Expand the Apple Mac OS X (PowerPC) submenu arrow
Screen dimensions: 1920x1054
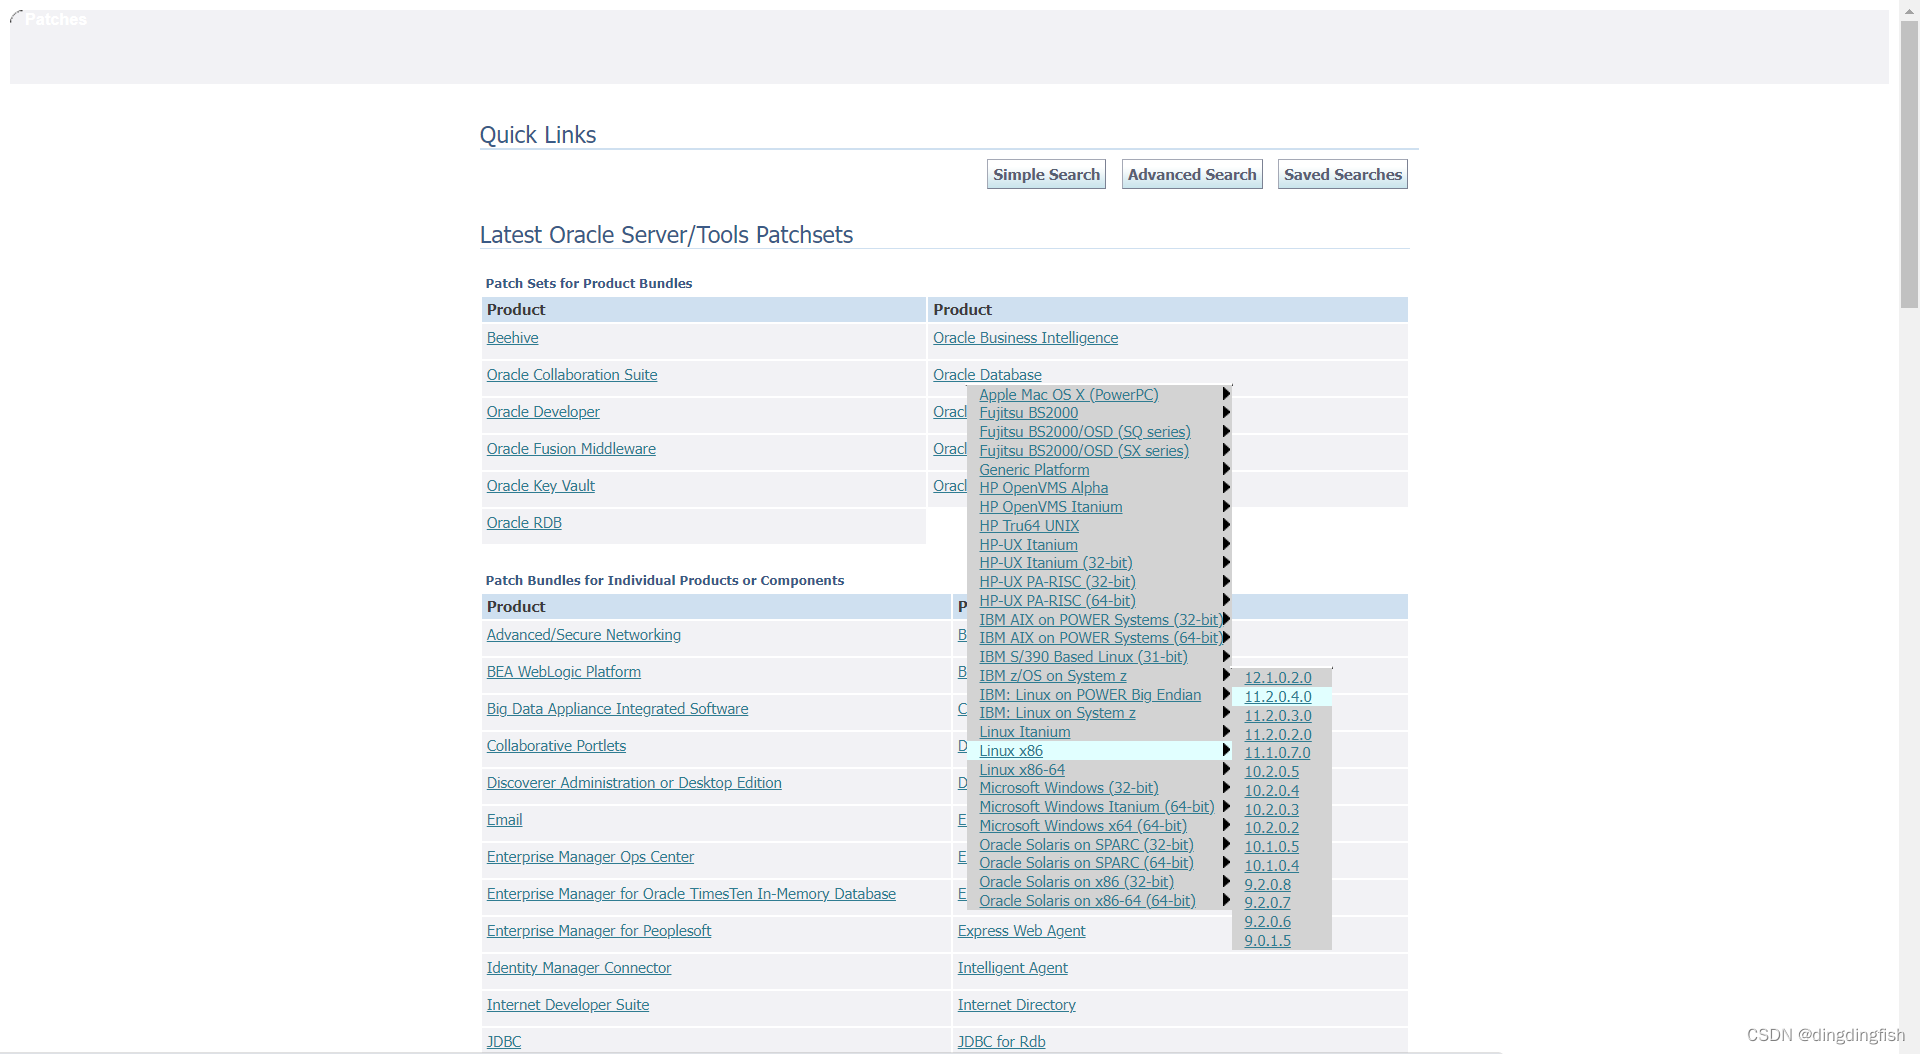pos(1226,394)
